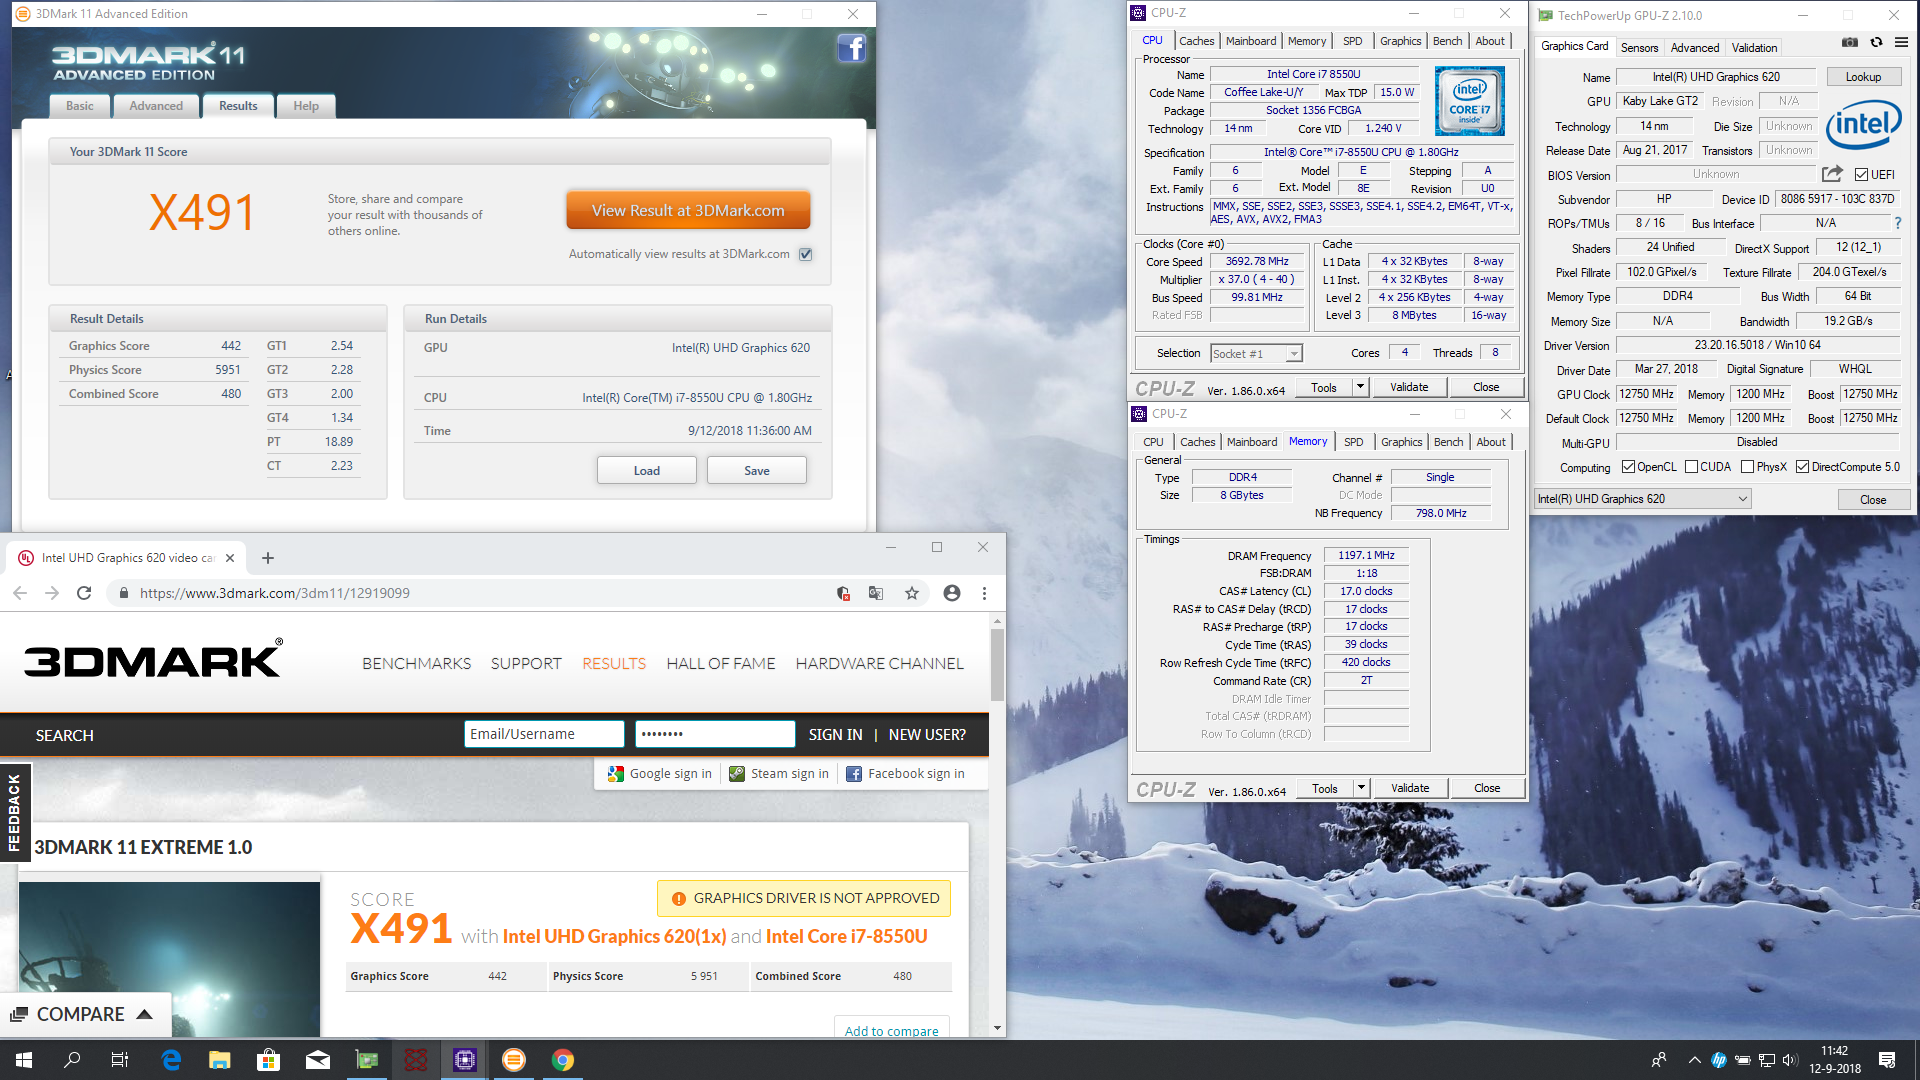Expand the Tools dropdown arrow in upper CPU-Z
Viewport: 1920px width, 1080px height.
(1360, 387)
